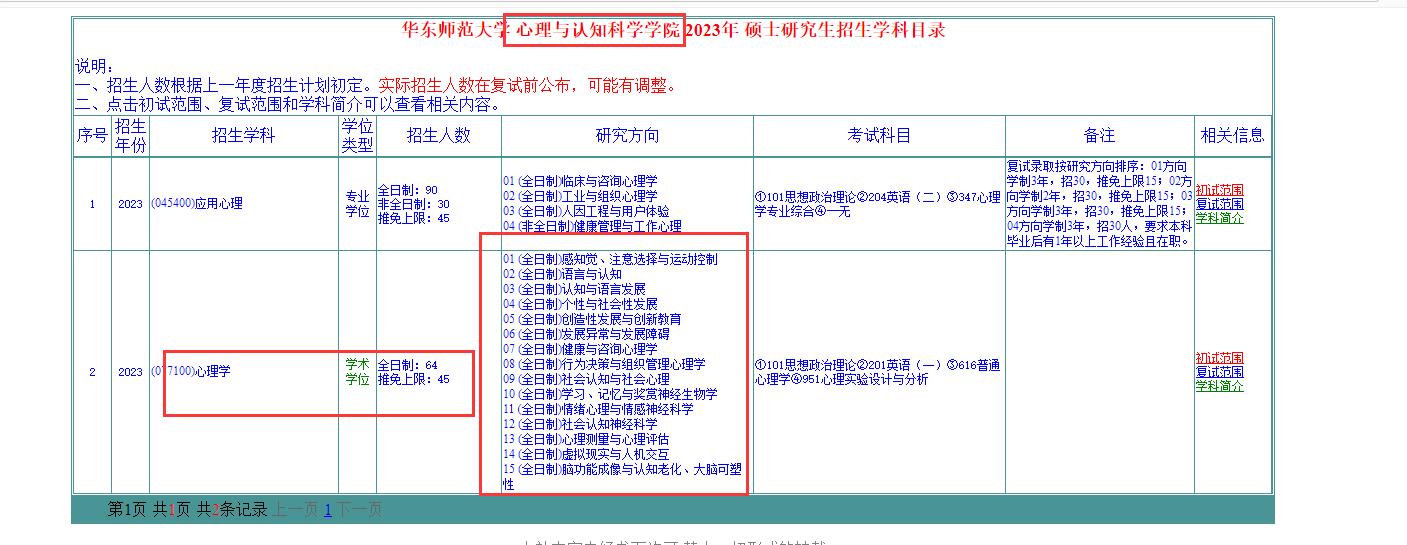Viewport: 1407px width, 545px height.
Task: Select direction 09 社会认知与社会心理
Action: pos(586,379)
